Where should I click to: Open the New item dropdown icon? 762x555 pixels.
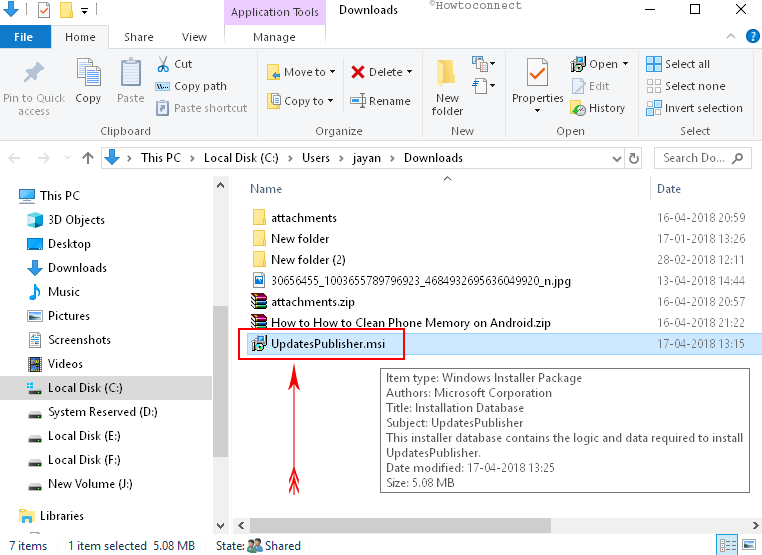click(x=483, y=64)
